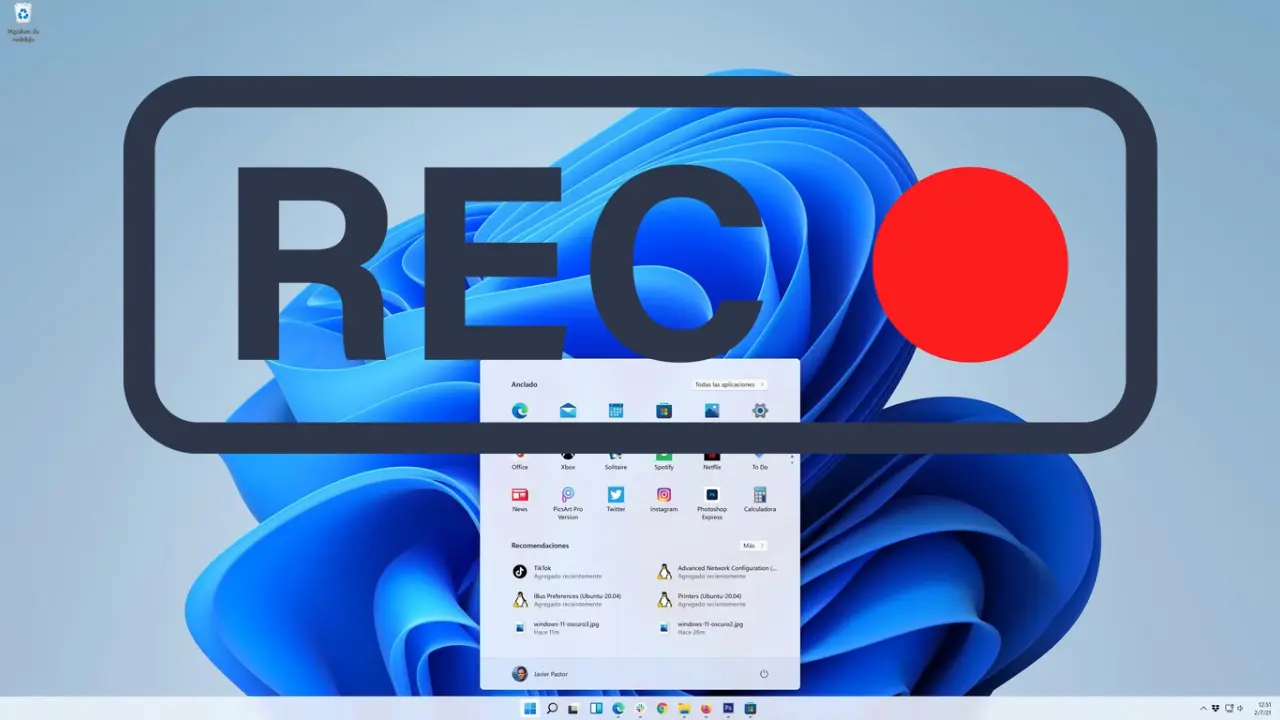Open the Recycle Bin desktop icon
The image size is (1280, 720).
pos(23,14)
